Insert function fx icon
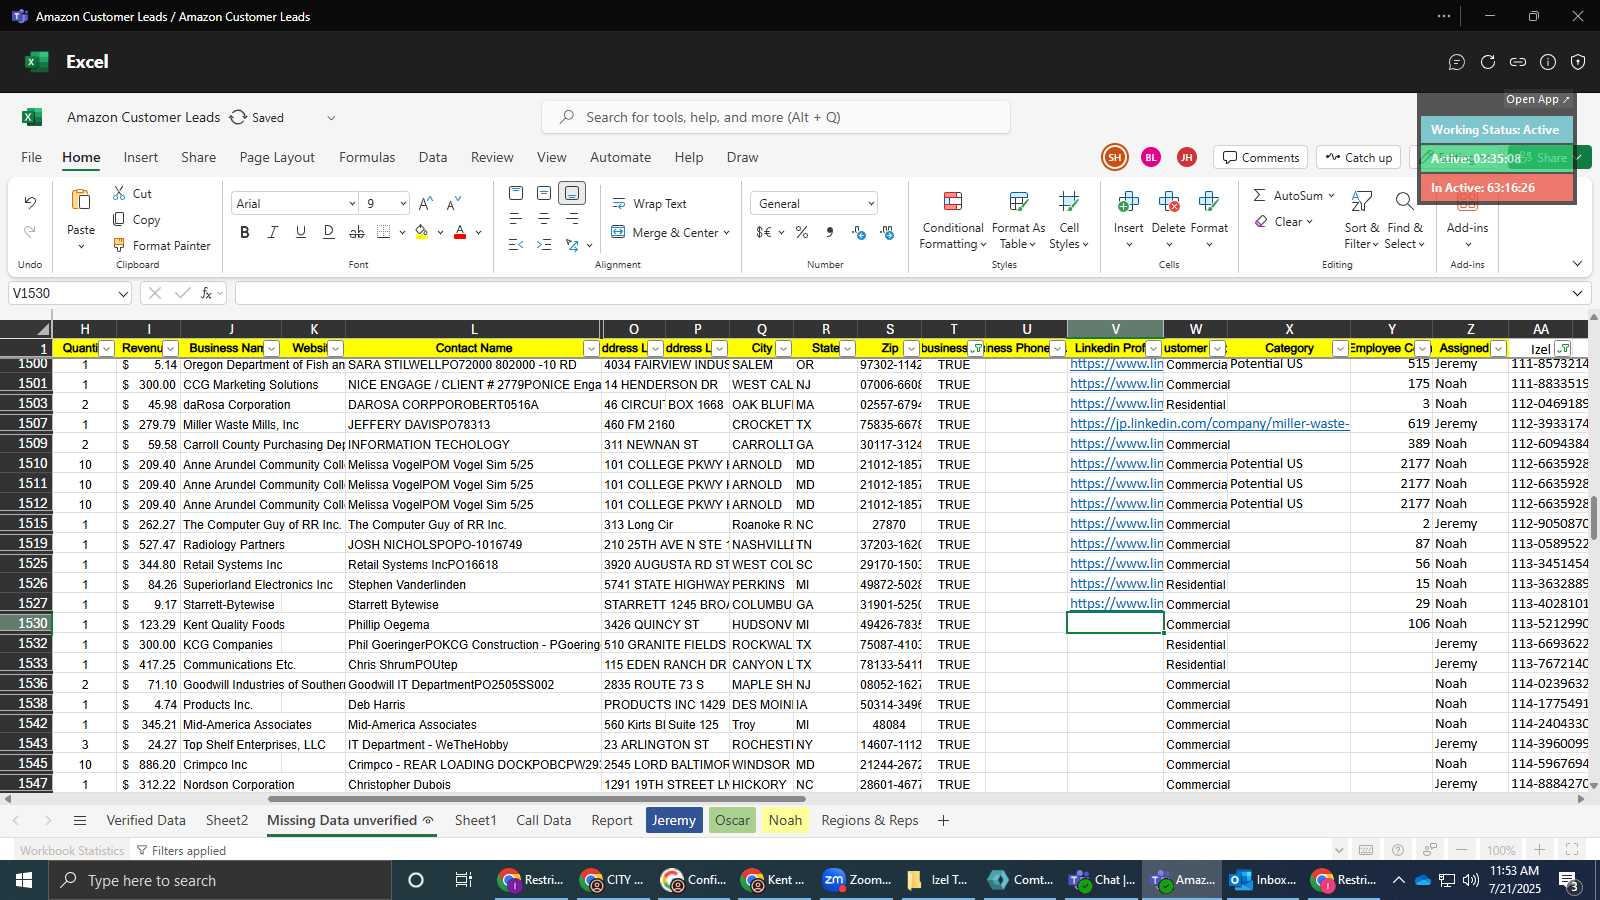The height and width of the screenshot is (900, 1600). [x=206, y=293]
